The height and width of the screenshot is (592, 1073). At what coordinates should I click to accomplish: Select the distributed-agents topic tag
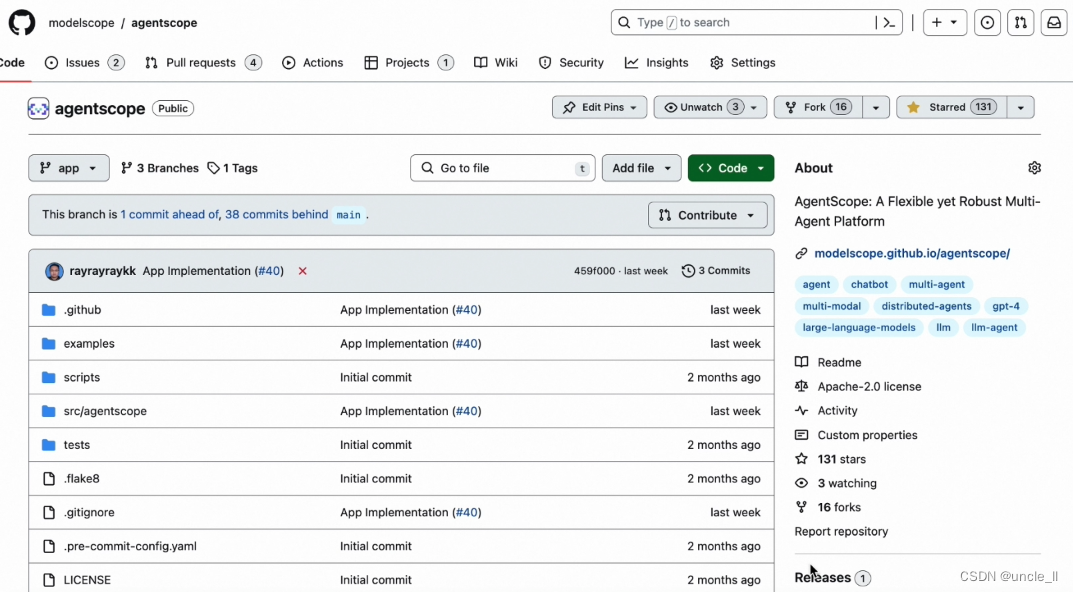926,306
